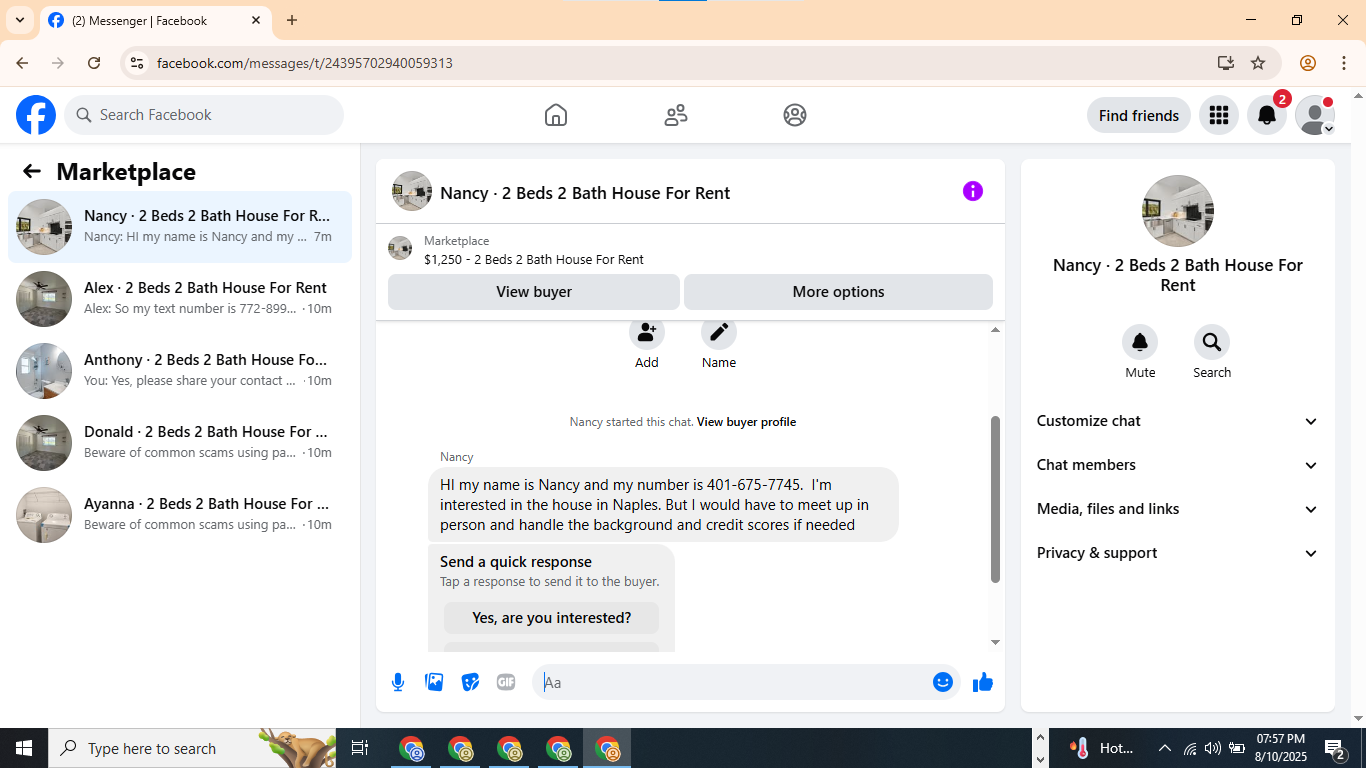Image resolution: width=1366 pixels, height=768 pixels.
Task: Open the Groups icon in top navigation
Action: 795,115
